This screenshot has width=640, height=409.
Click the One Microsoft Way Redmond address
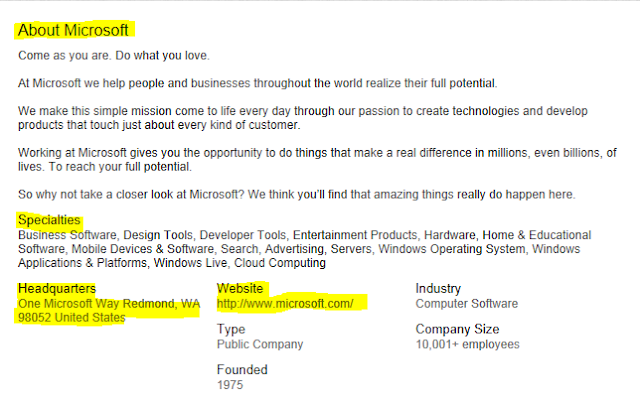coord(109,311)
